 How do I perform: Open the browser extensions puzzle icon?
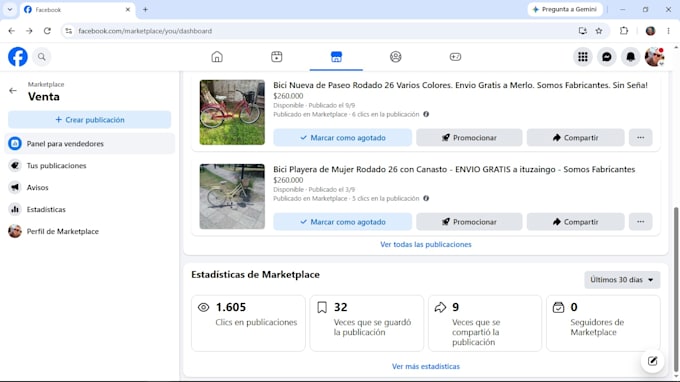coord(624,31)
